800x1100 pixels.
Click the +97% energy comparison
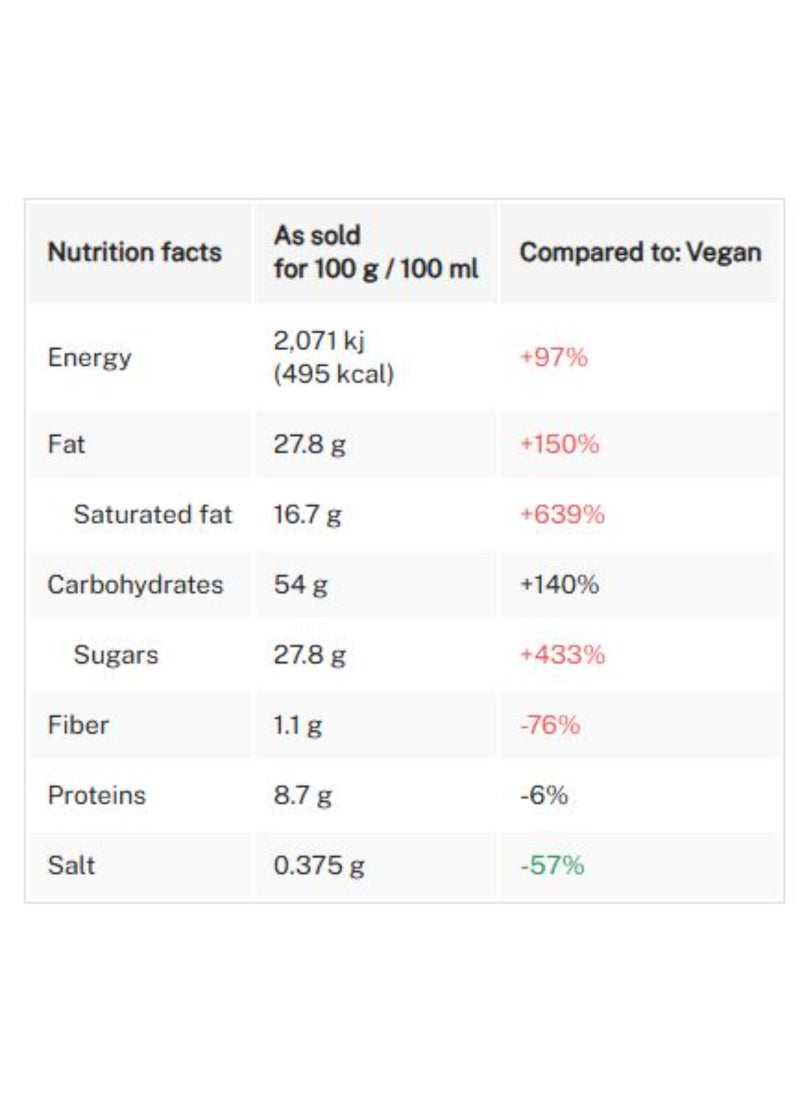coord(554,357)
